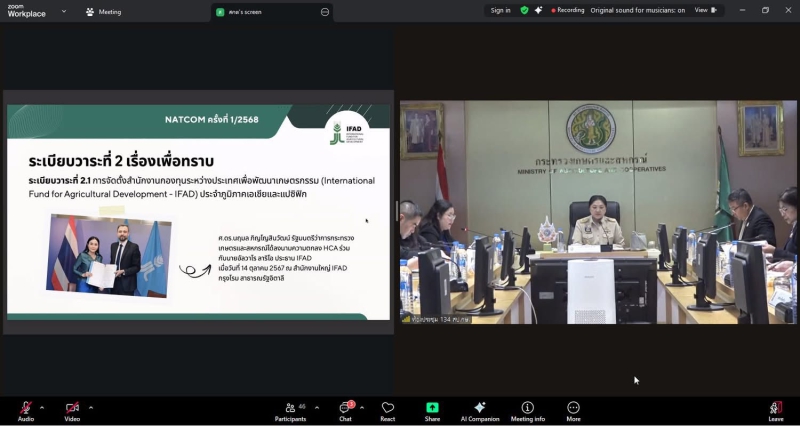Open the shared screen options ellipsis
This screenshot has width=800, height=426.
325,12
